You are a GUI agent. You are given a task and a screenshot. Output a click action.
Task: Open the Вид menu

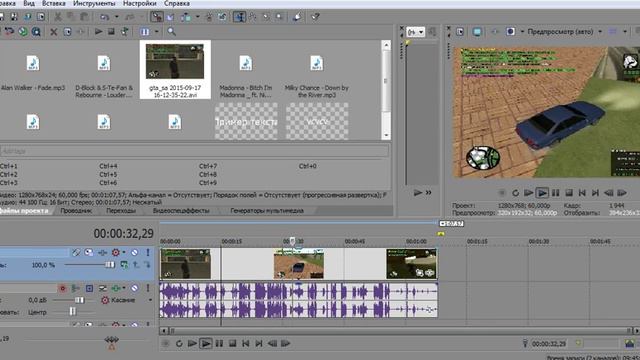click(29, 3)
